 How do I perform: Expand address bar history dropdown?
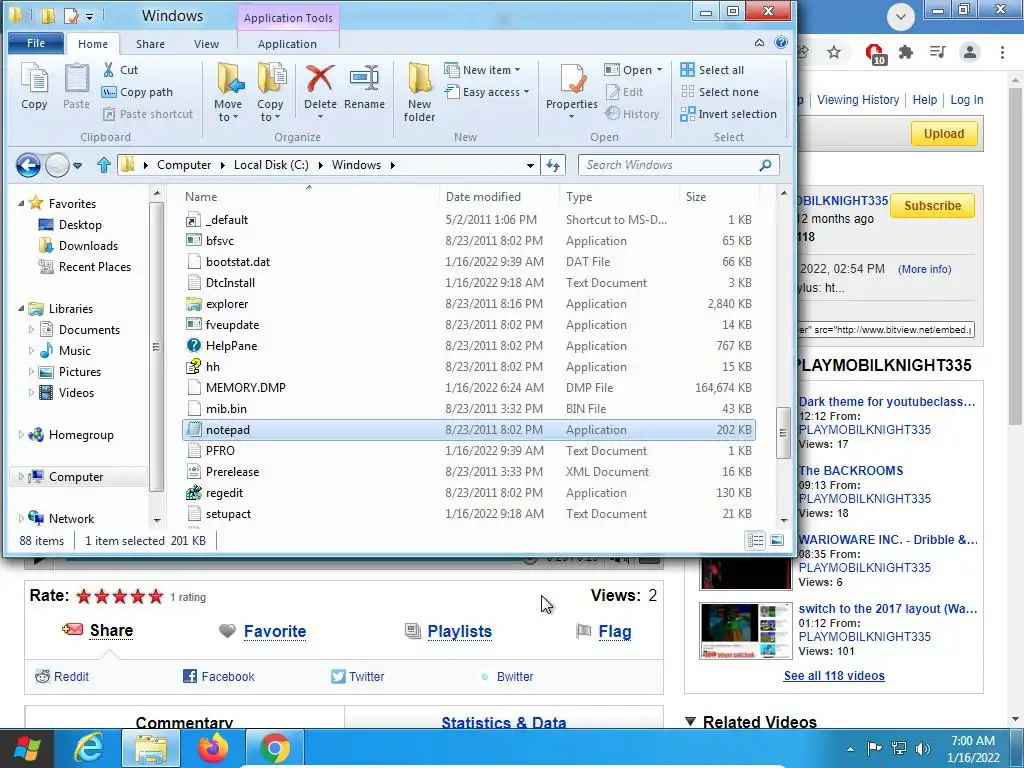[530, 165]
